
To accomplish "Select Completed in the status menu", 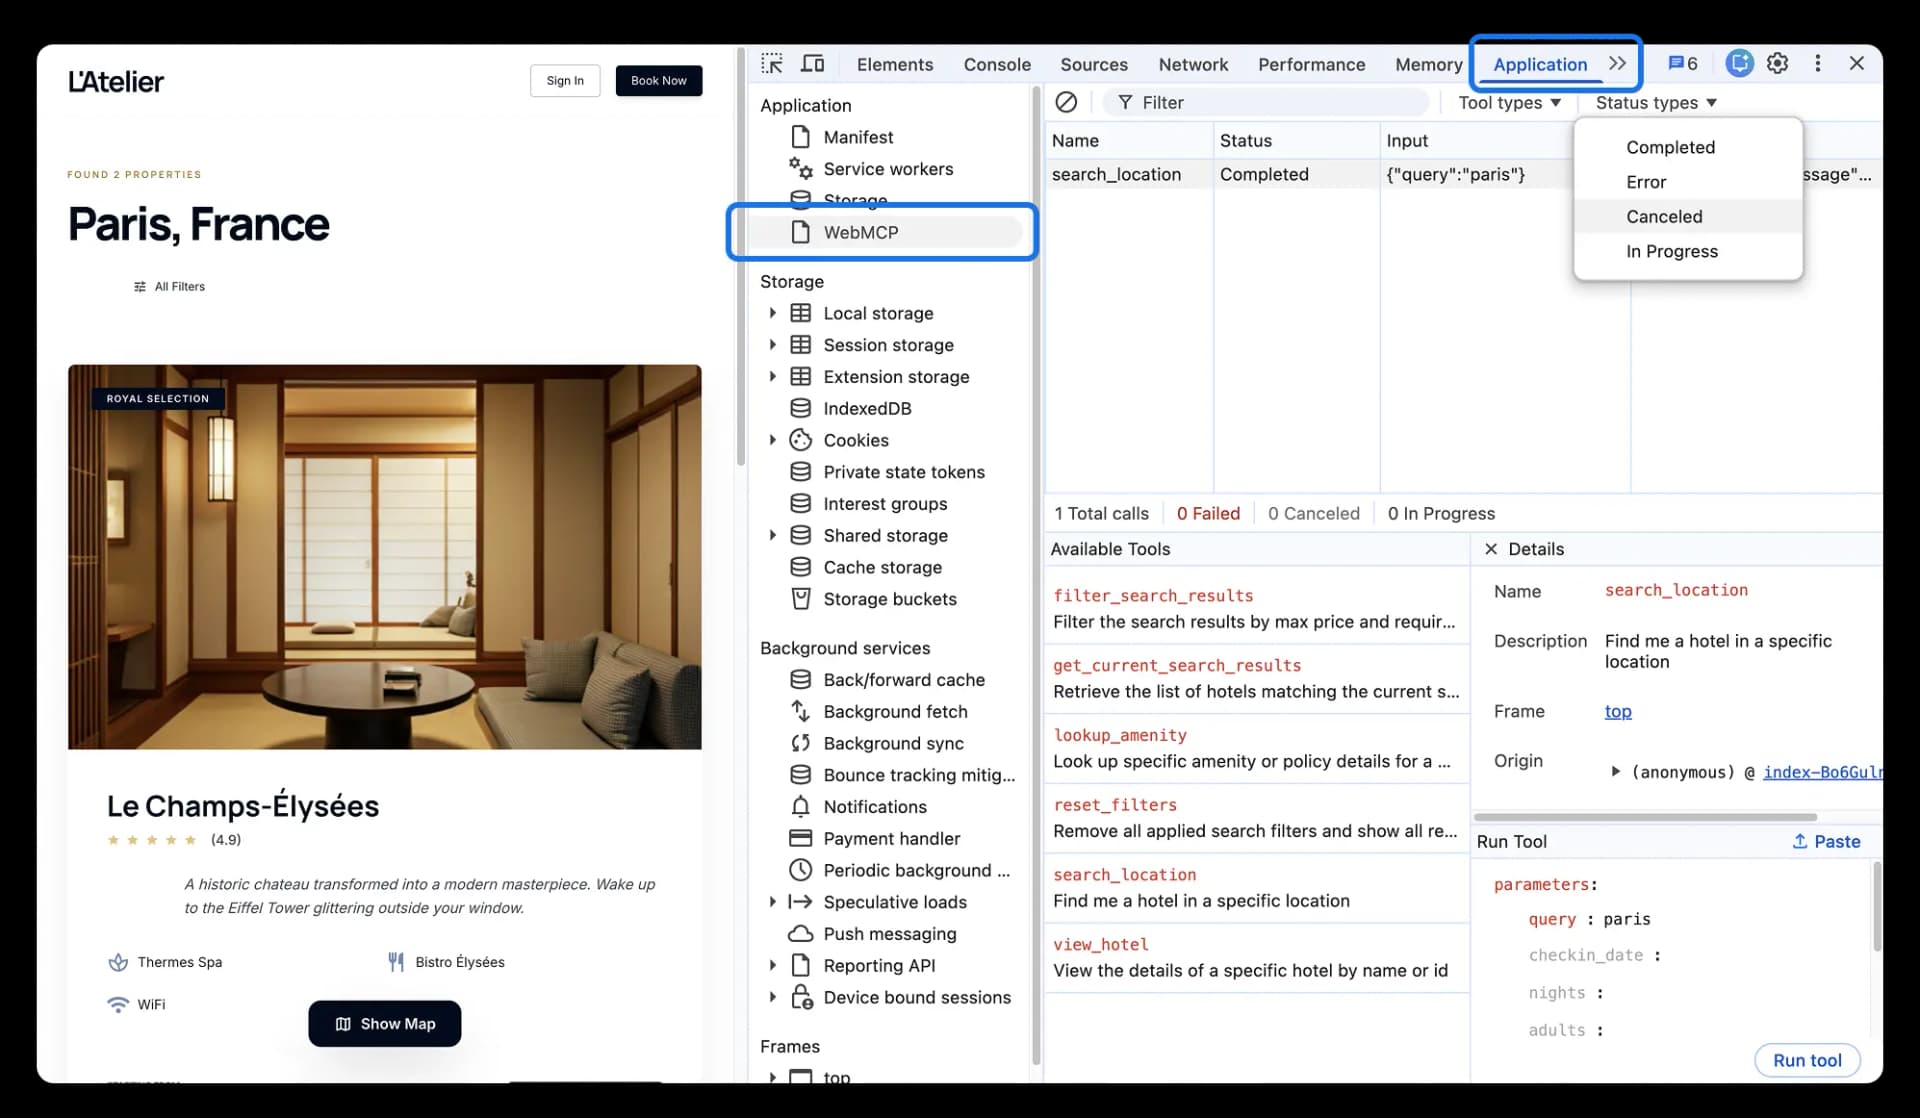I will click(x=1688, y=147).
